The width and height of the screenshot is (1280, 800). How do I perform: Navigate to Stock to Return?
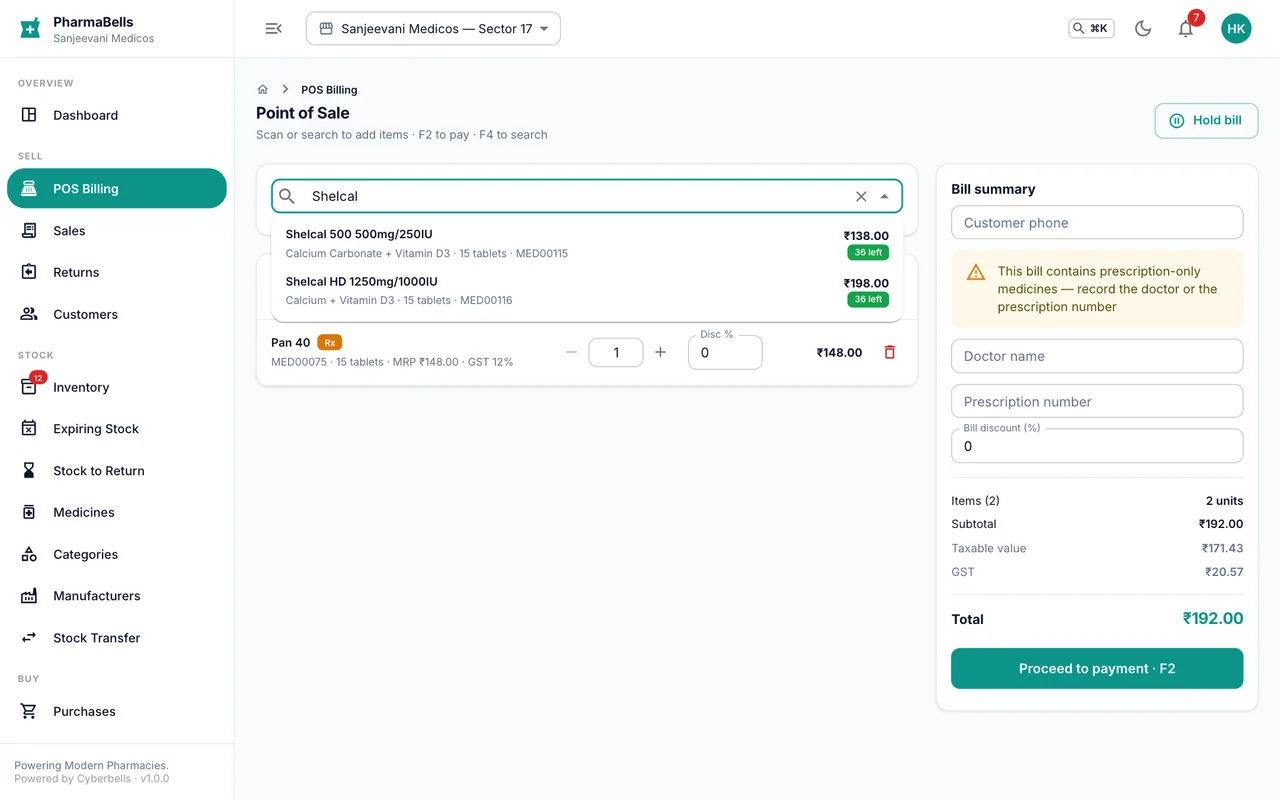tap(117, 470)
